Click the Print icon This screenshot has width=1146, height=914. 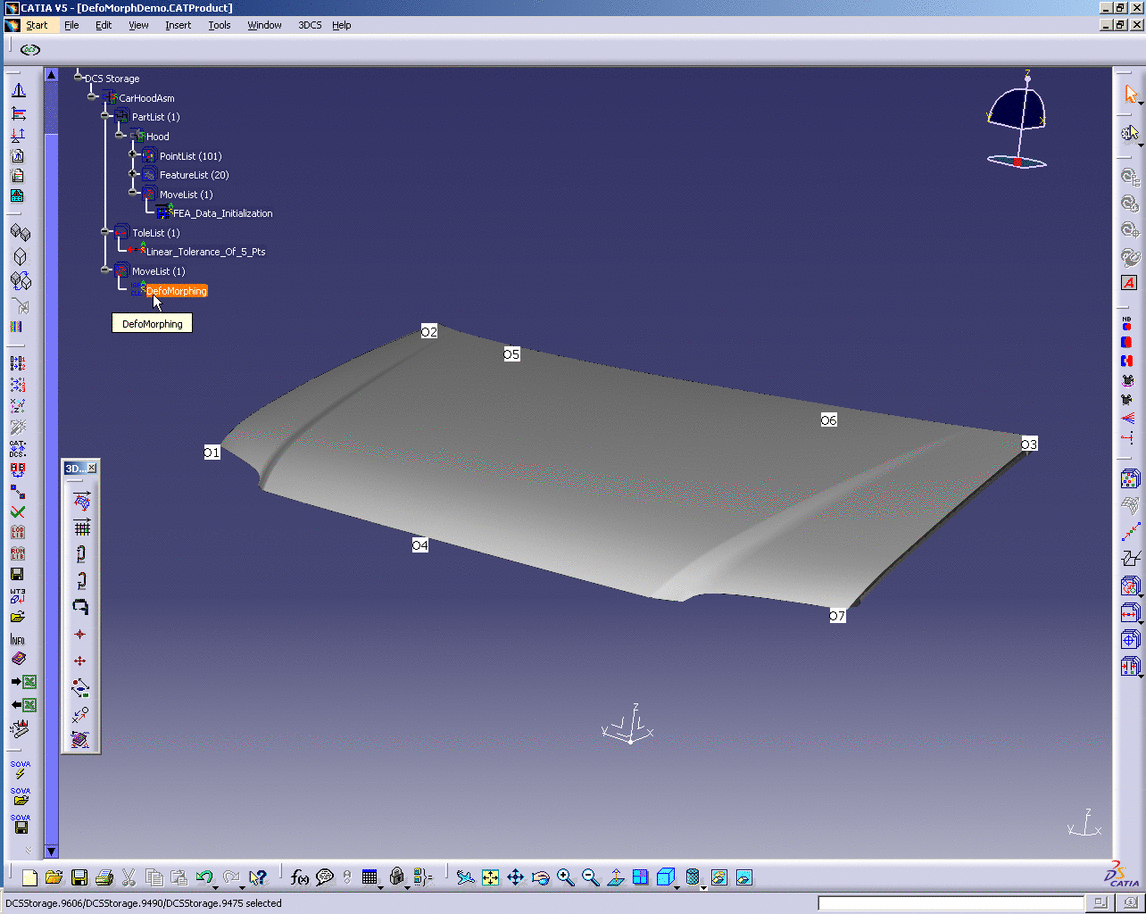point(104,877)
